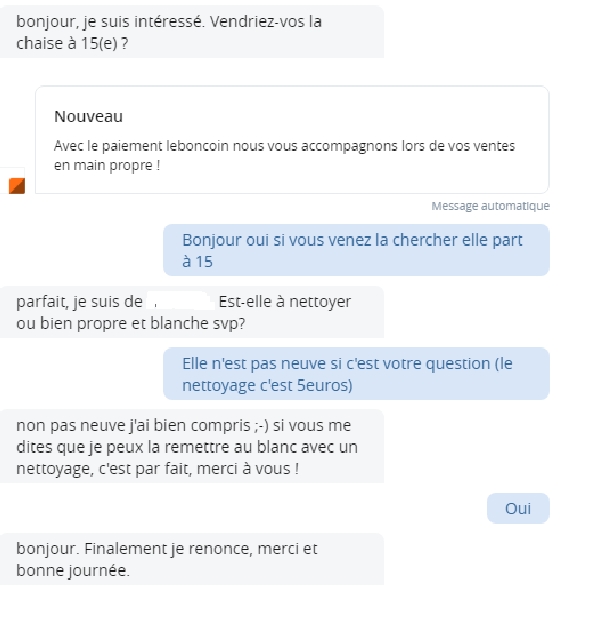Image resolution: width=602 pixels, height=622 pixels.
Task: Click the "Message automatique" label
Action: click(x=490, y=206)
